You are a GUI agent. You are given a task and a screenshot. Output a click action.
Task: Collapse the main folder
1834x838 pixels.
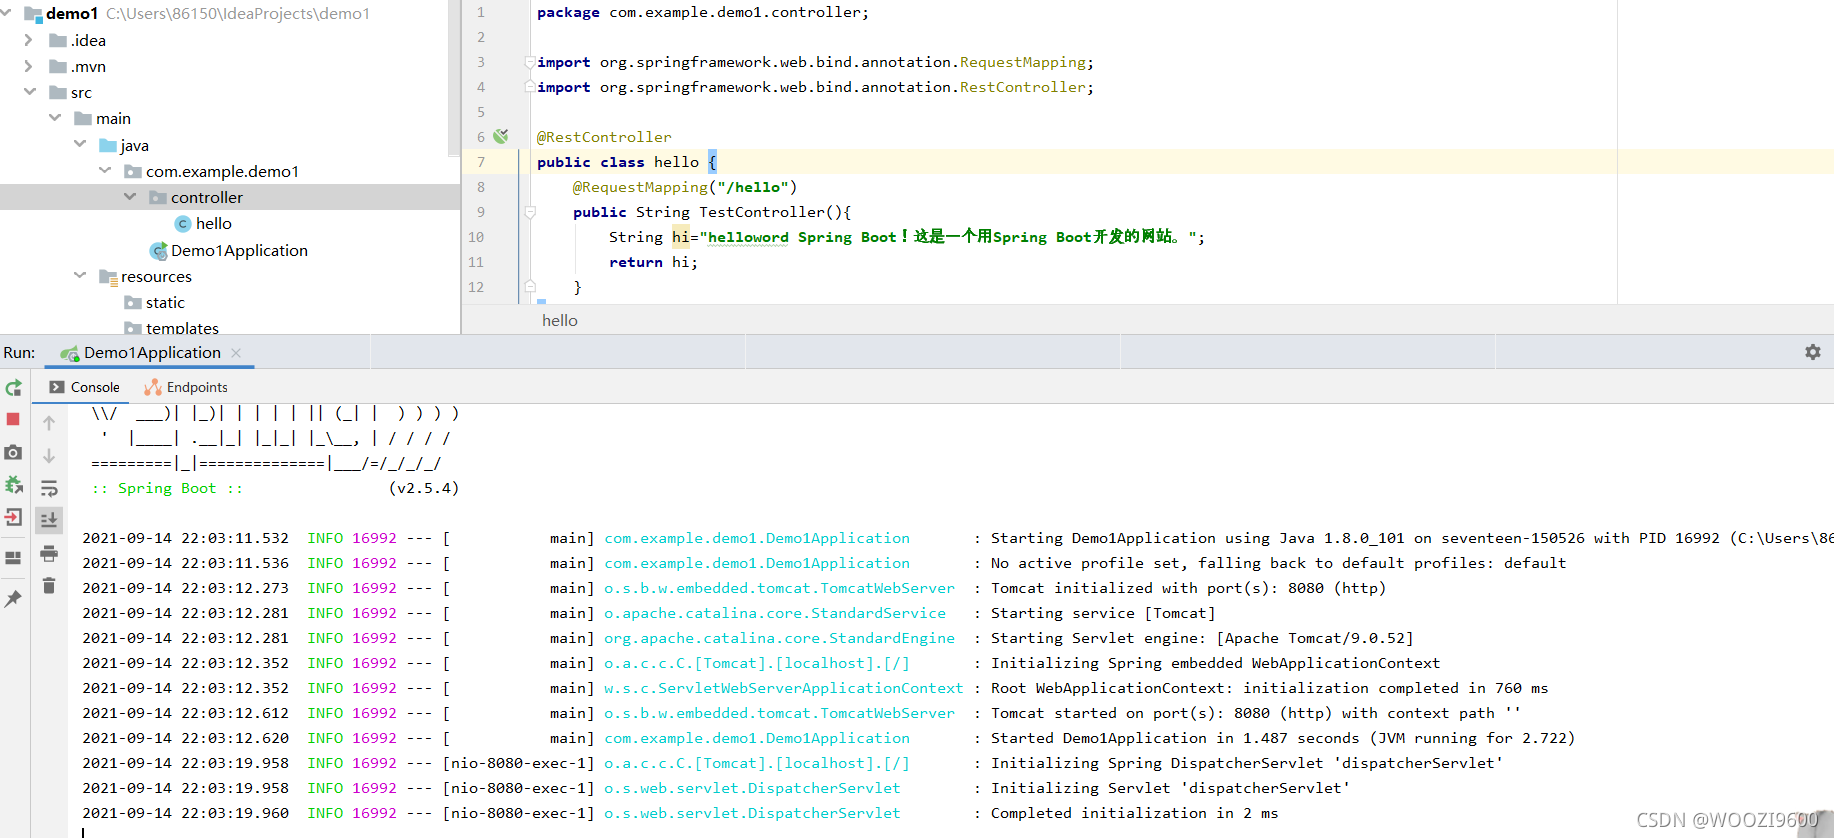55,118
